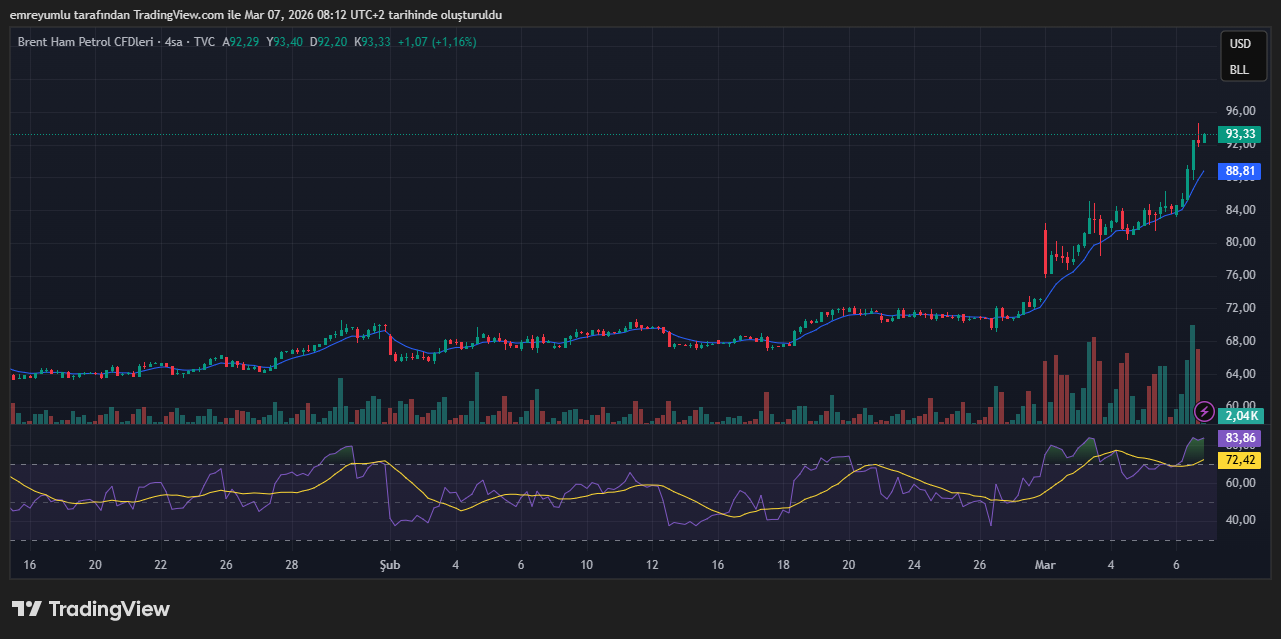The width and height of the screenshot is (1281, 639).
Task: Click the blue 88,81 moving average label
Action: click(1240, 172)
